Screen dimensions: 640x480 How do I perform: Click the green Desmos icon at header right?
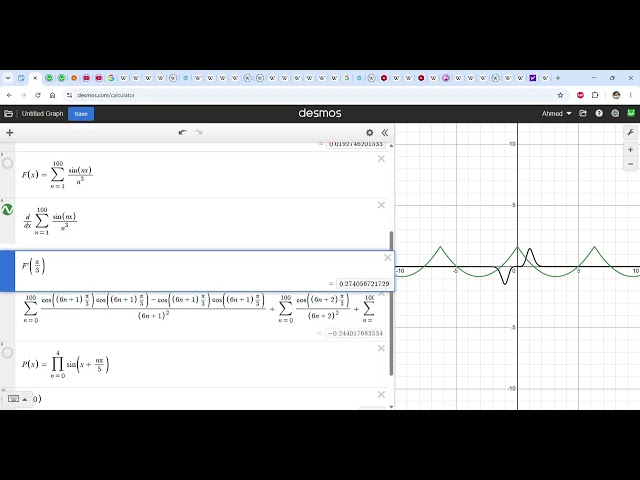click(631, 113)
